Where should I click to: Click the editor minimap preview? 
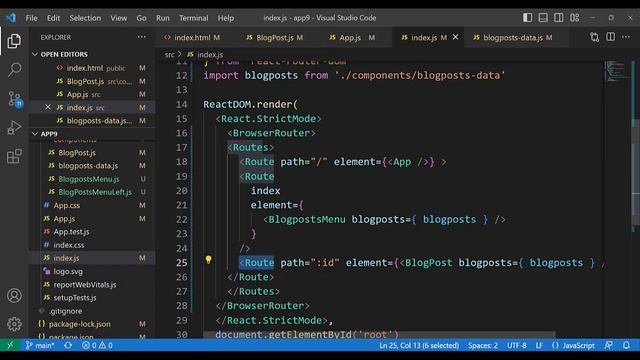[616, 72]
